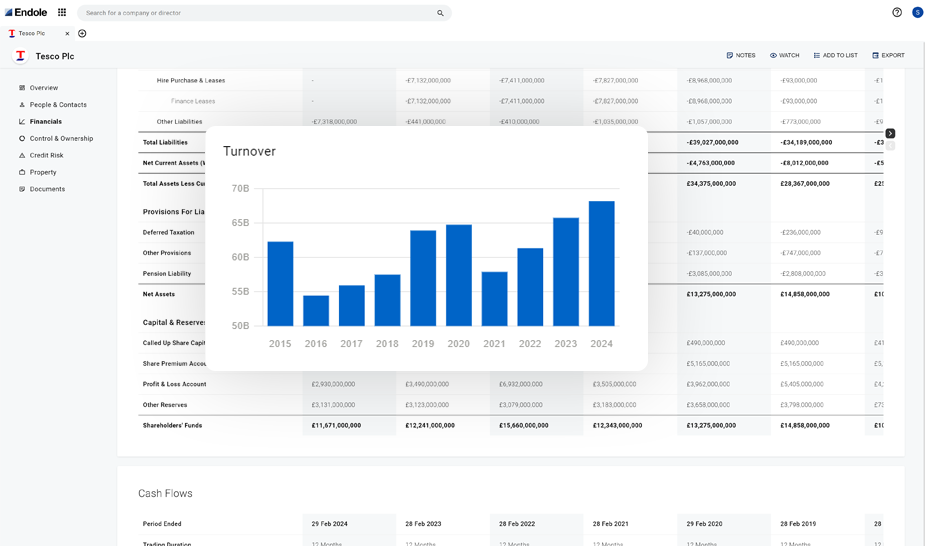The width and height of the screenshot is (925, 546).
Task: Click the Period Ended row label
Action: pyautogui.click(x=162, y=524)
